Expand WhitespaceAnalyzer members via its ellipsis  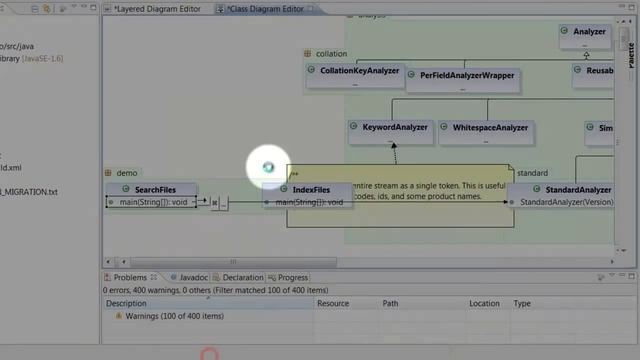pyautogui.click(x=486, y=141)
